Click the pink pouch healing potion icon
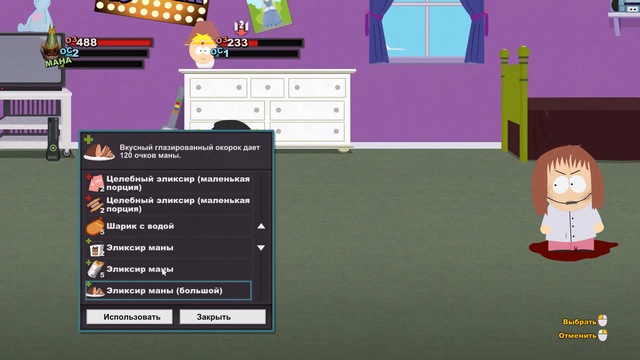The height and width of the screenshot is (360, 640). tap(96, 183)
